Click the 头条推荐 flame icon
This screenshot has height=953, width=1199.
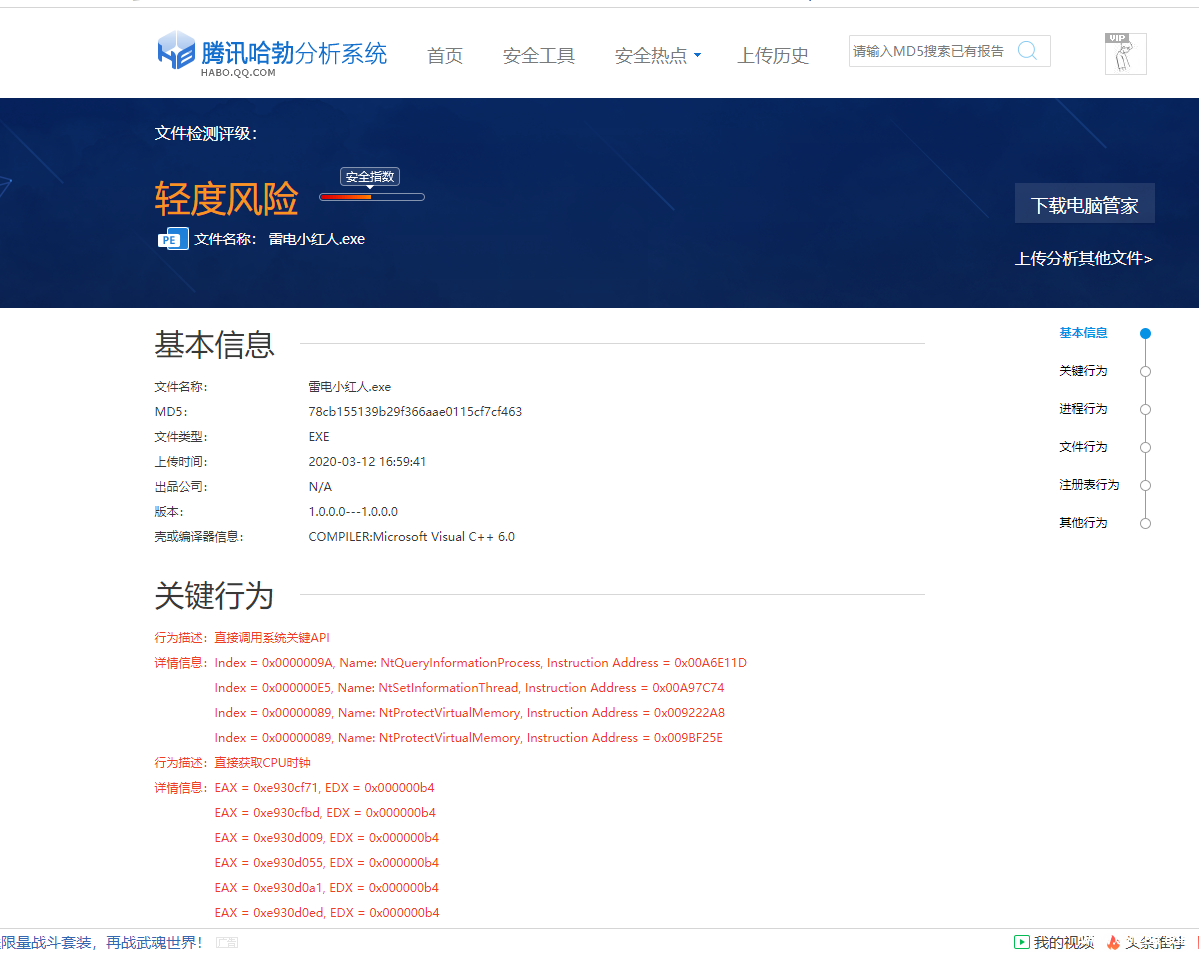pos(1113,942)
